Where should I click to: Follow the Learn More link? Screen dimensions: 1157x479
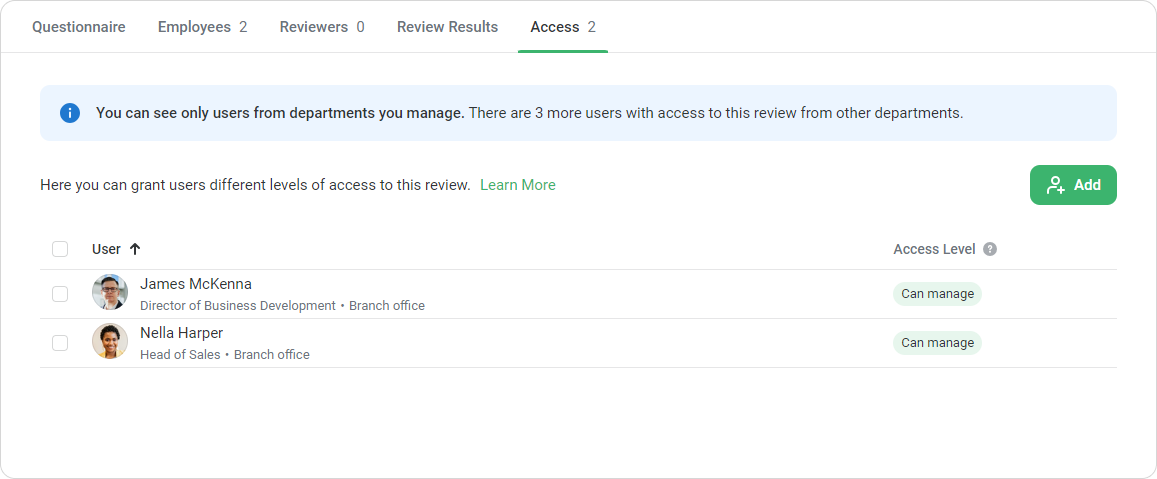(517, 185)
